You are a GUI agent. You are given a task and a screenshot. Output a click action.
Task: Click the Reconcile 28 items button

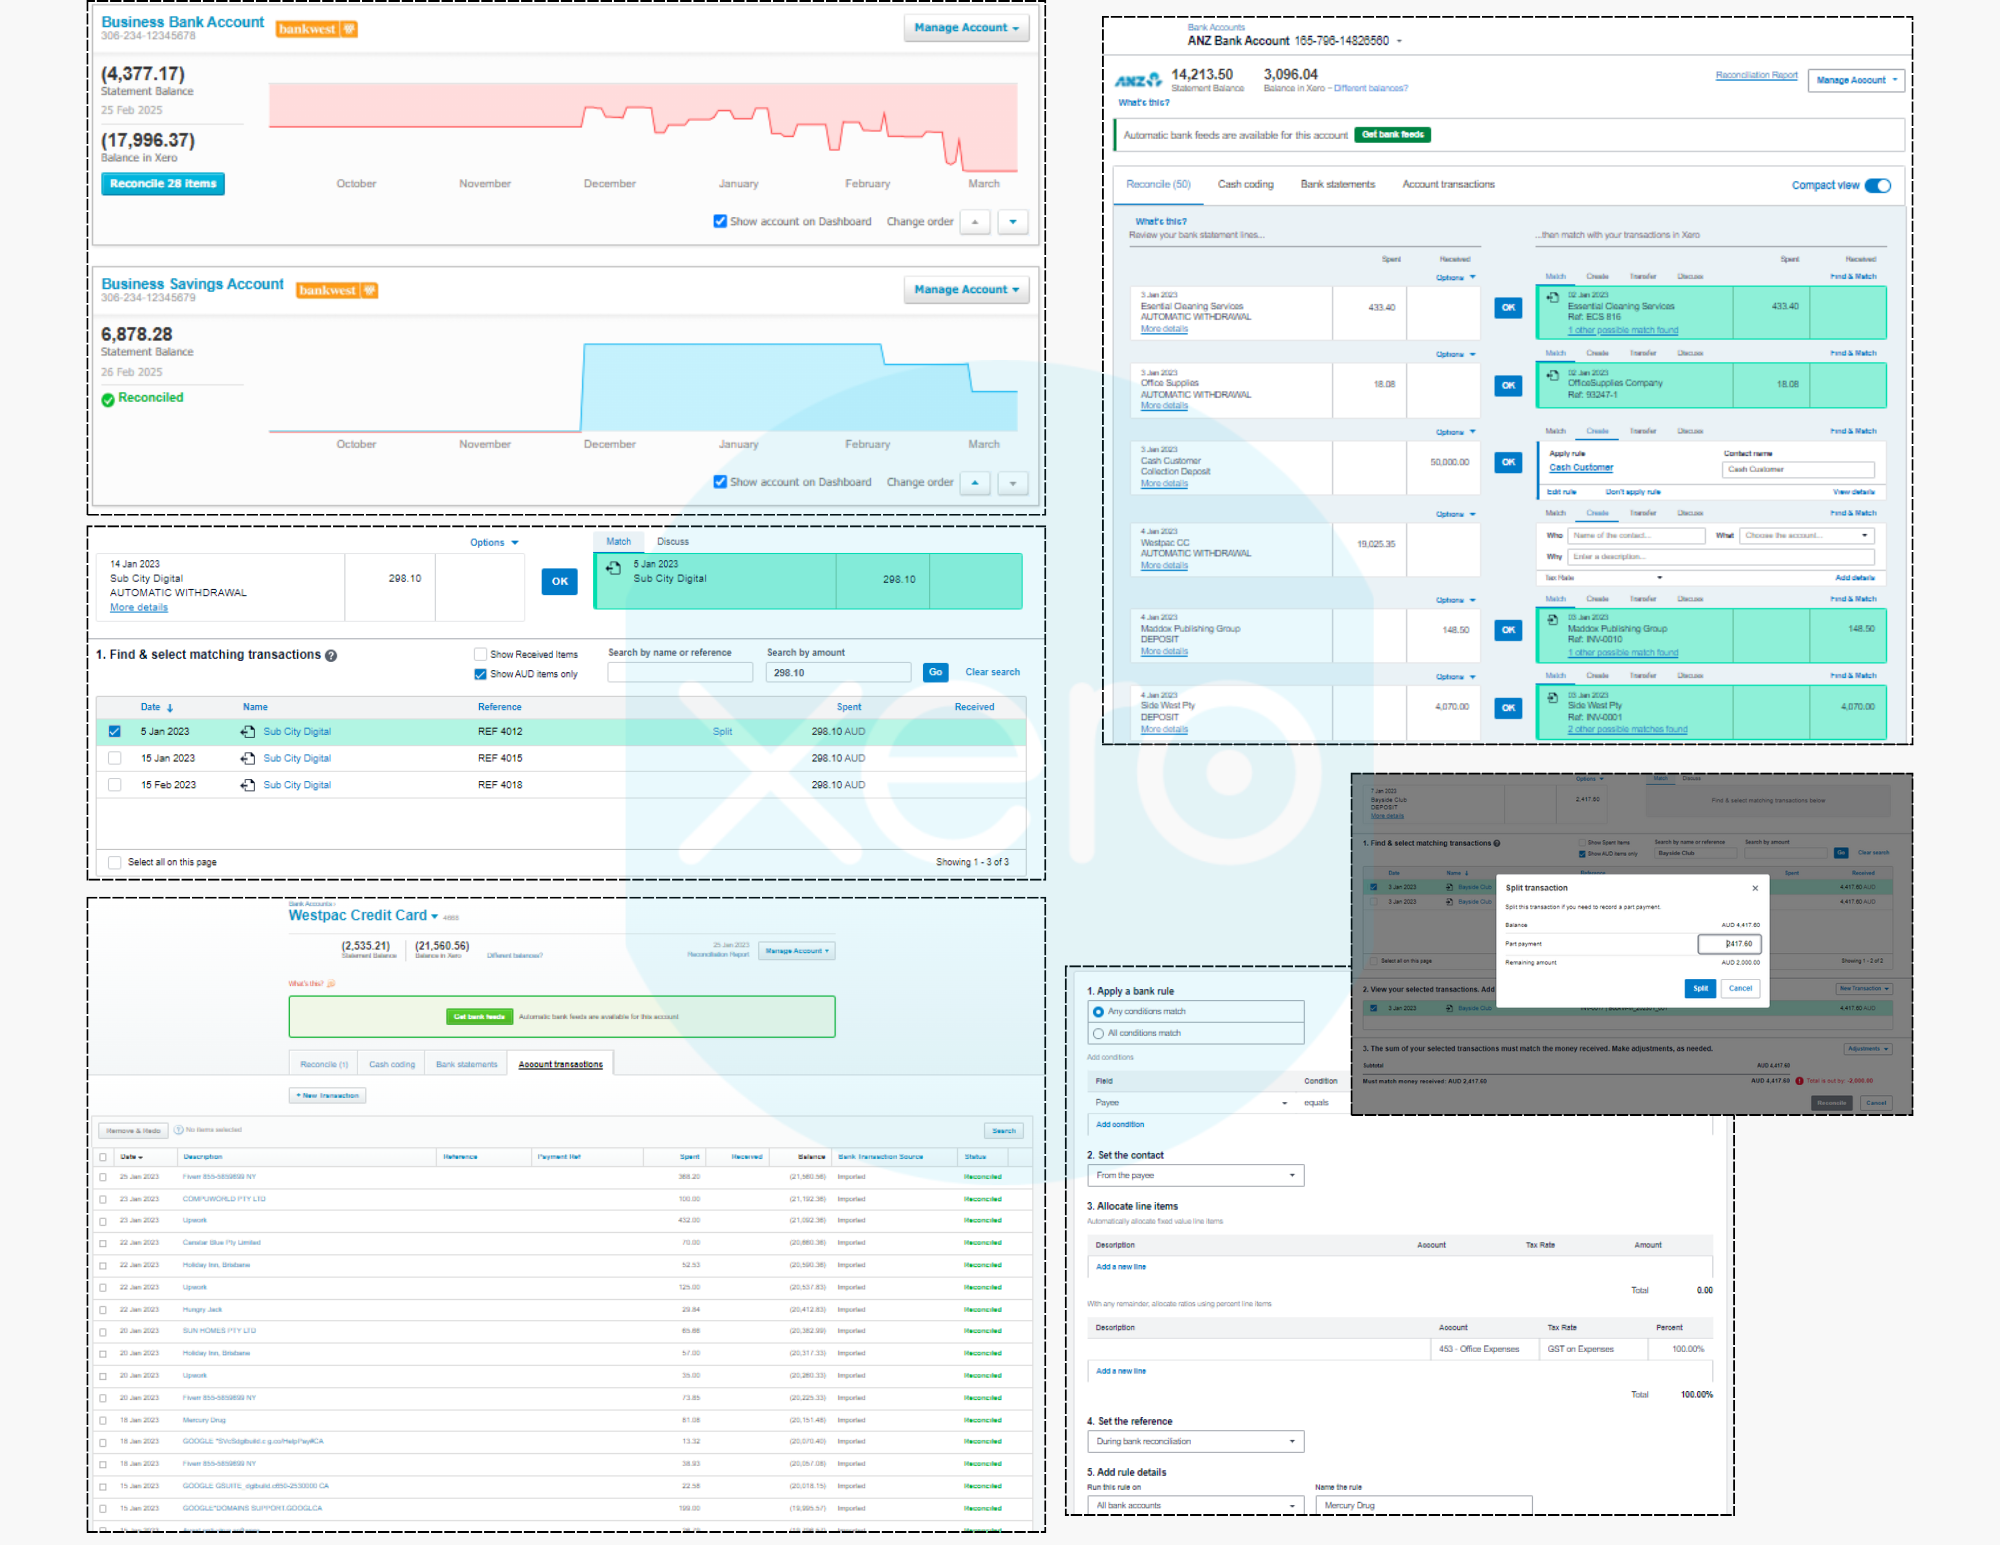tap(163, 184)
